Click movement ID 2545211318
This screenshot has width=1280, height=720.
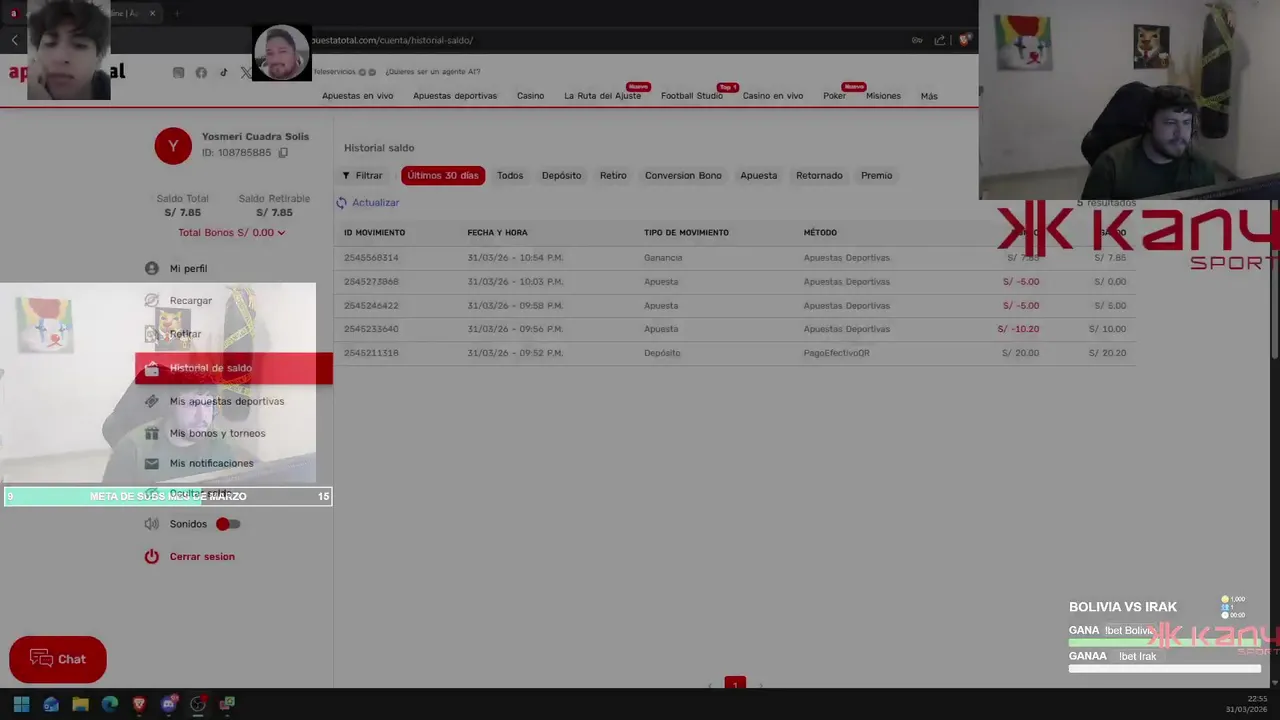371,353
